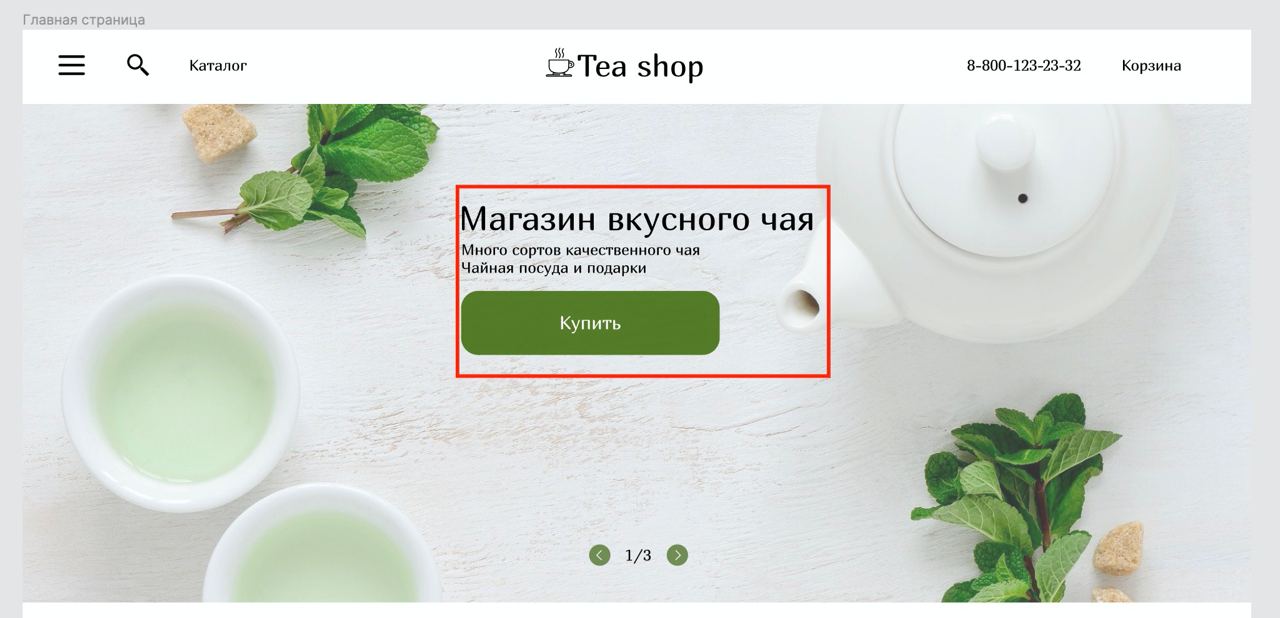Click the steaming tea cup logo icon
Image resolution: width=1280 pixels, height=618 pixels.
pos(559,62)
